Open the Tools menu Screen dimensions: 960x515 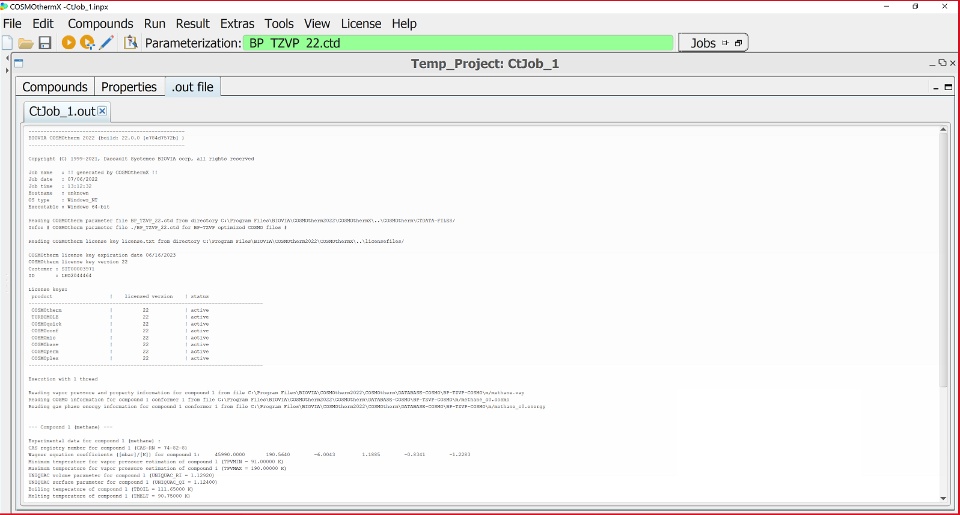coord(279,23)
